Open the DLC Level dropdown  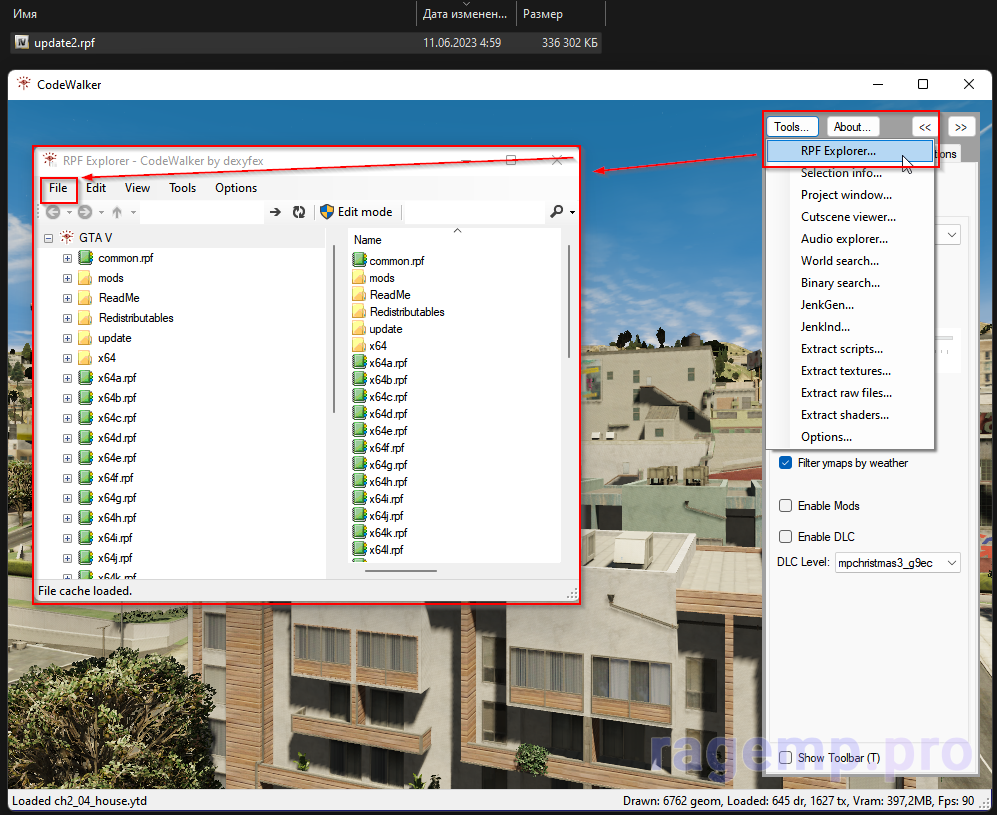(x=896, y=563)
